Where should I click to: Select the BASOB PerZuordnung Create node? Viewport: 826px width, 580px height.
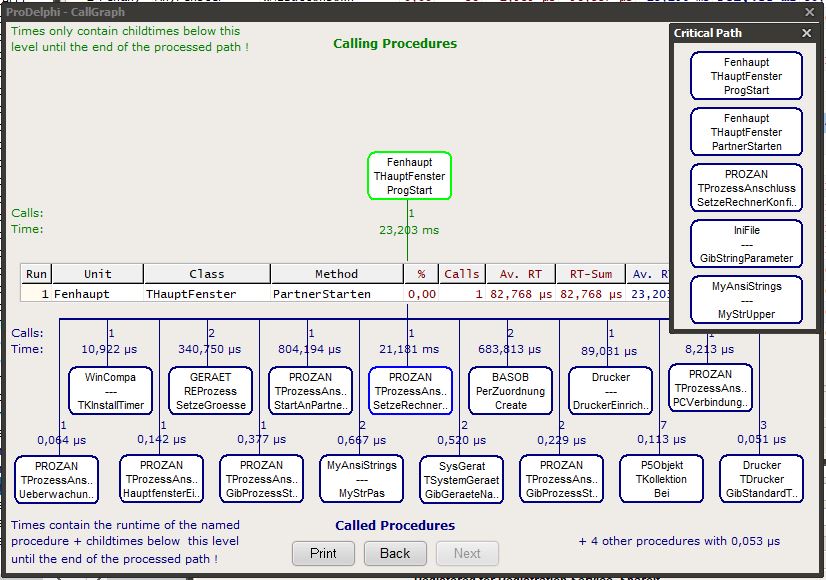[510, 391]
